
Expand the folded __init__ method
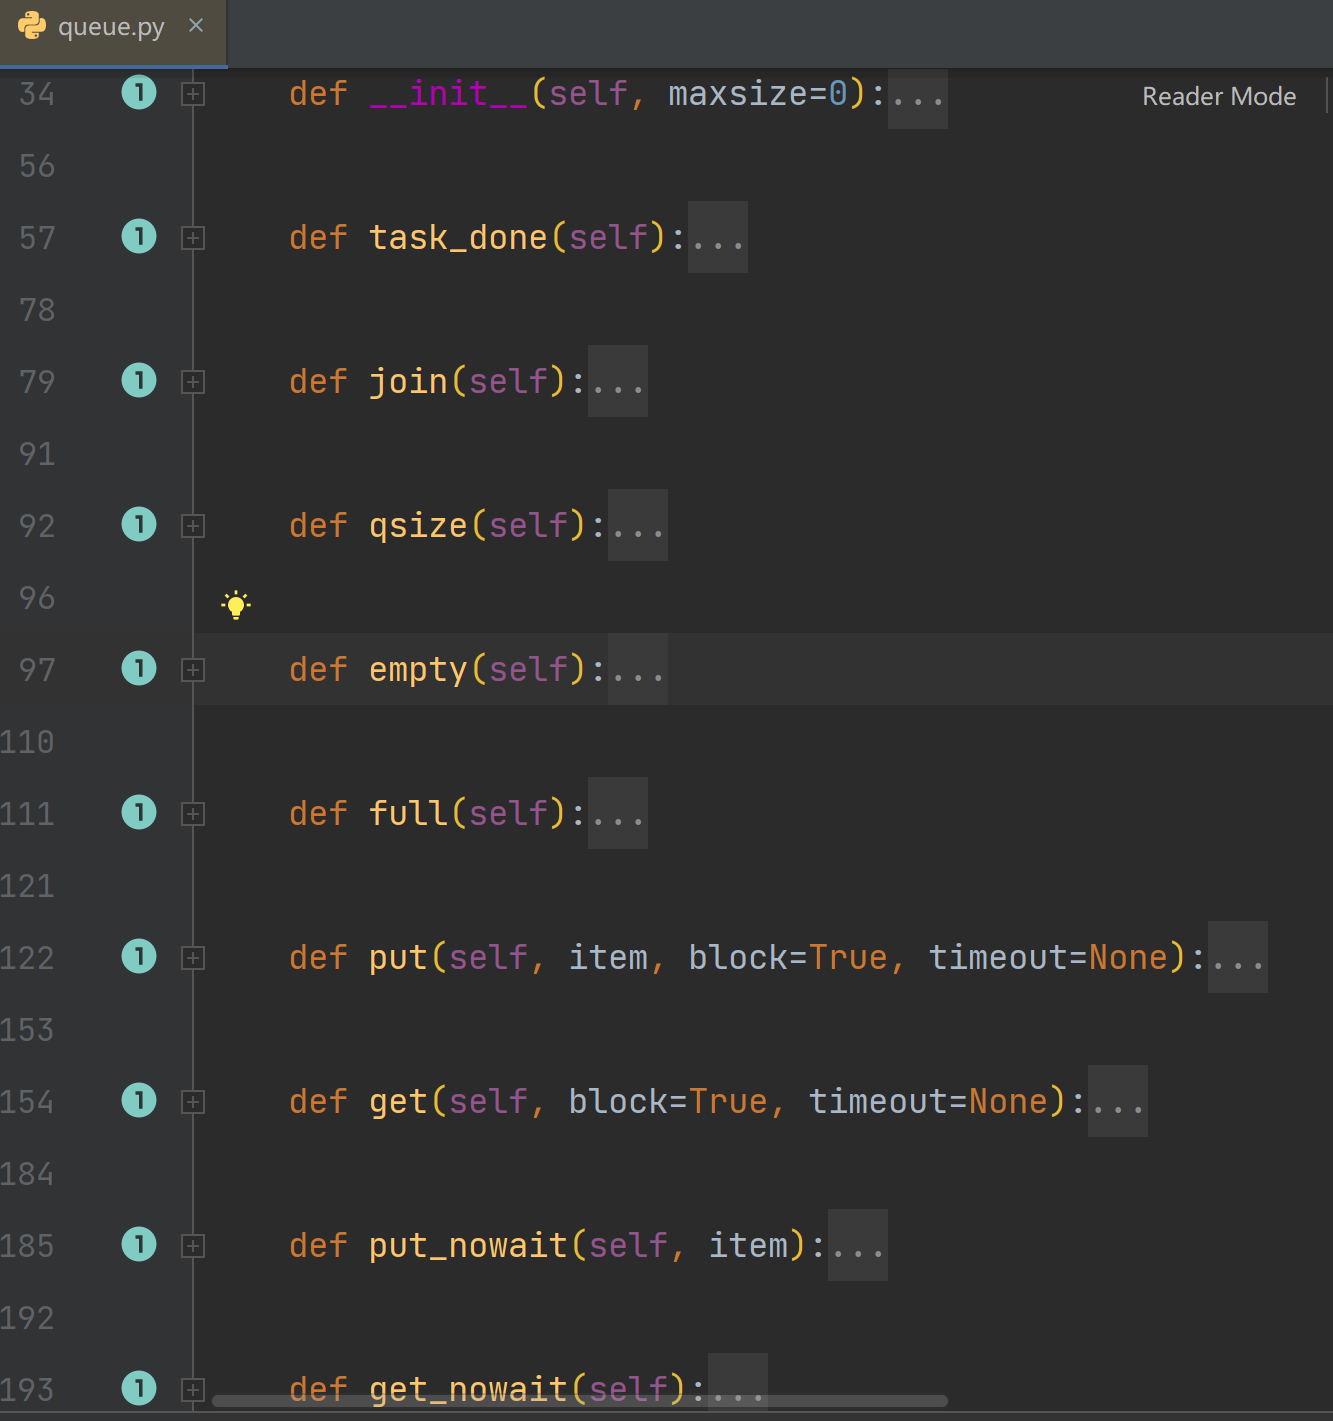[193, 94]
